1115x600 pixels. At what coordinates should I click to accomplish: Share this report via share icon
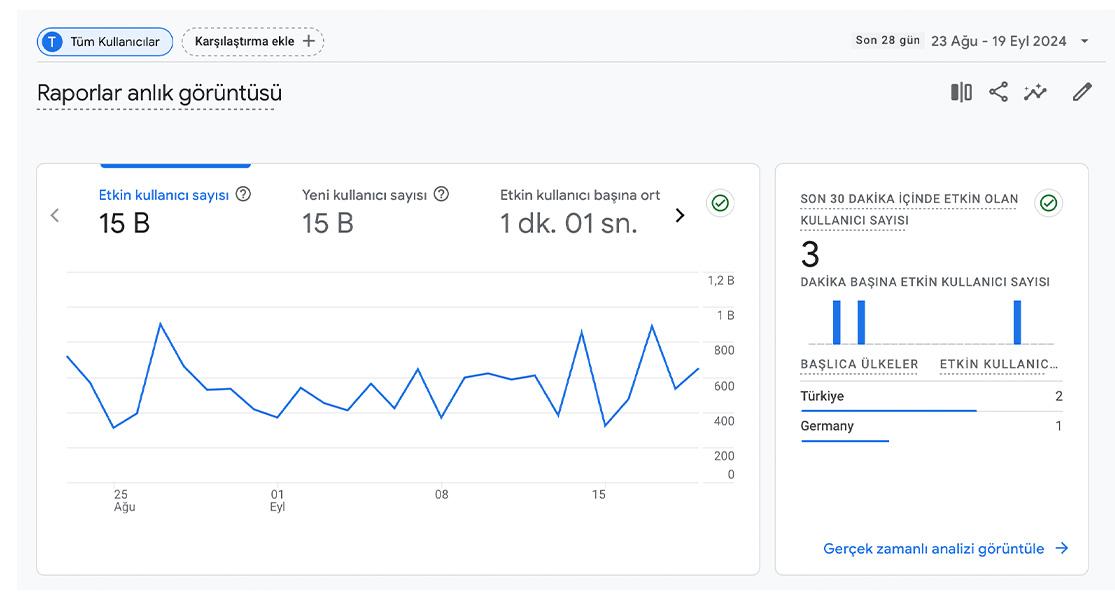click(x=998, y=92)
